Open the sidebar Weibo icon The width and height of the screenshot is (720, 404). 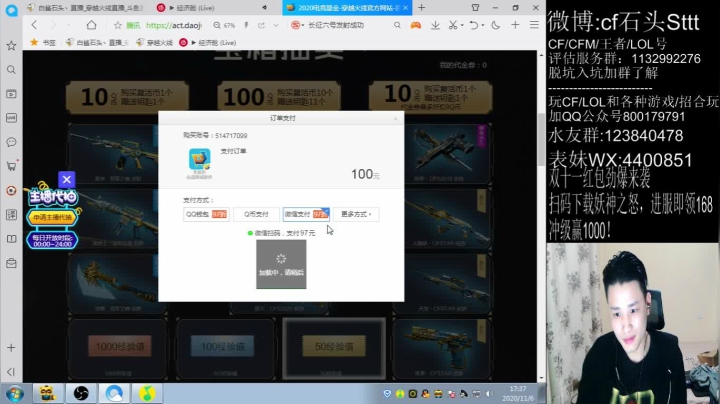11,191
